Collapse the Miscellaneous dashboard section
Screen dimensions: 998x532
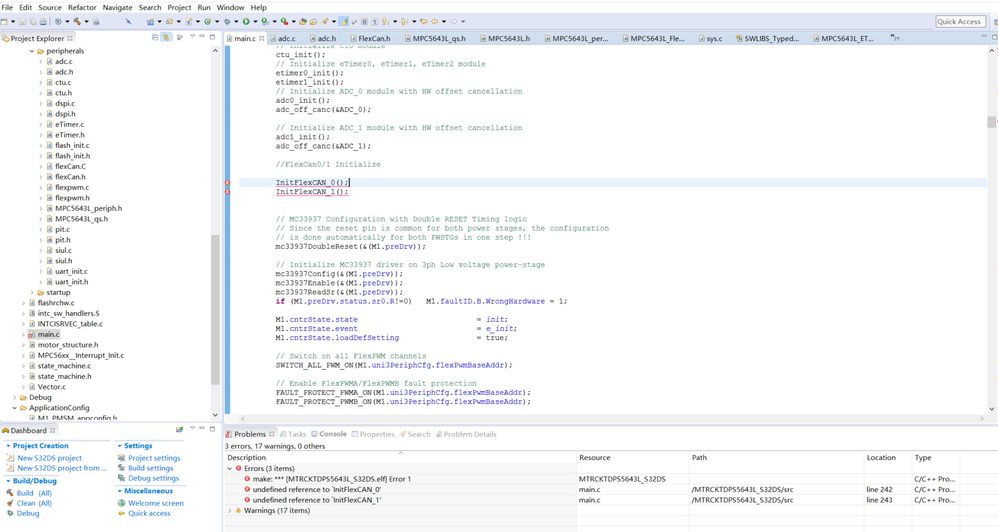(x=120, y=491)
